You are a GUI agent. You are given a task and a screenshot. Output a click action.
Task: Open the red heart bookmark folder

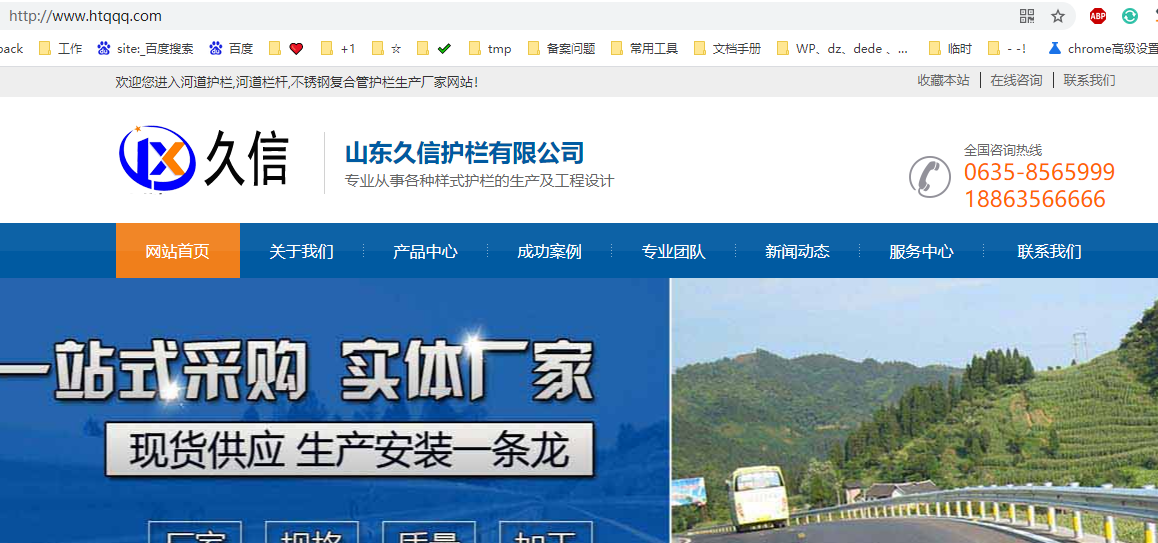pyautogui.click(x=287, y=48)
